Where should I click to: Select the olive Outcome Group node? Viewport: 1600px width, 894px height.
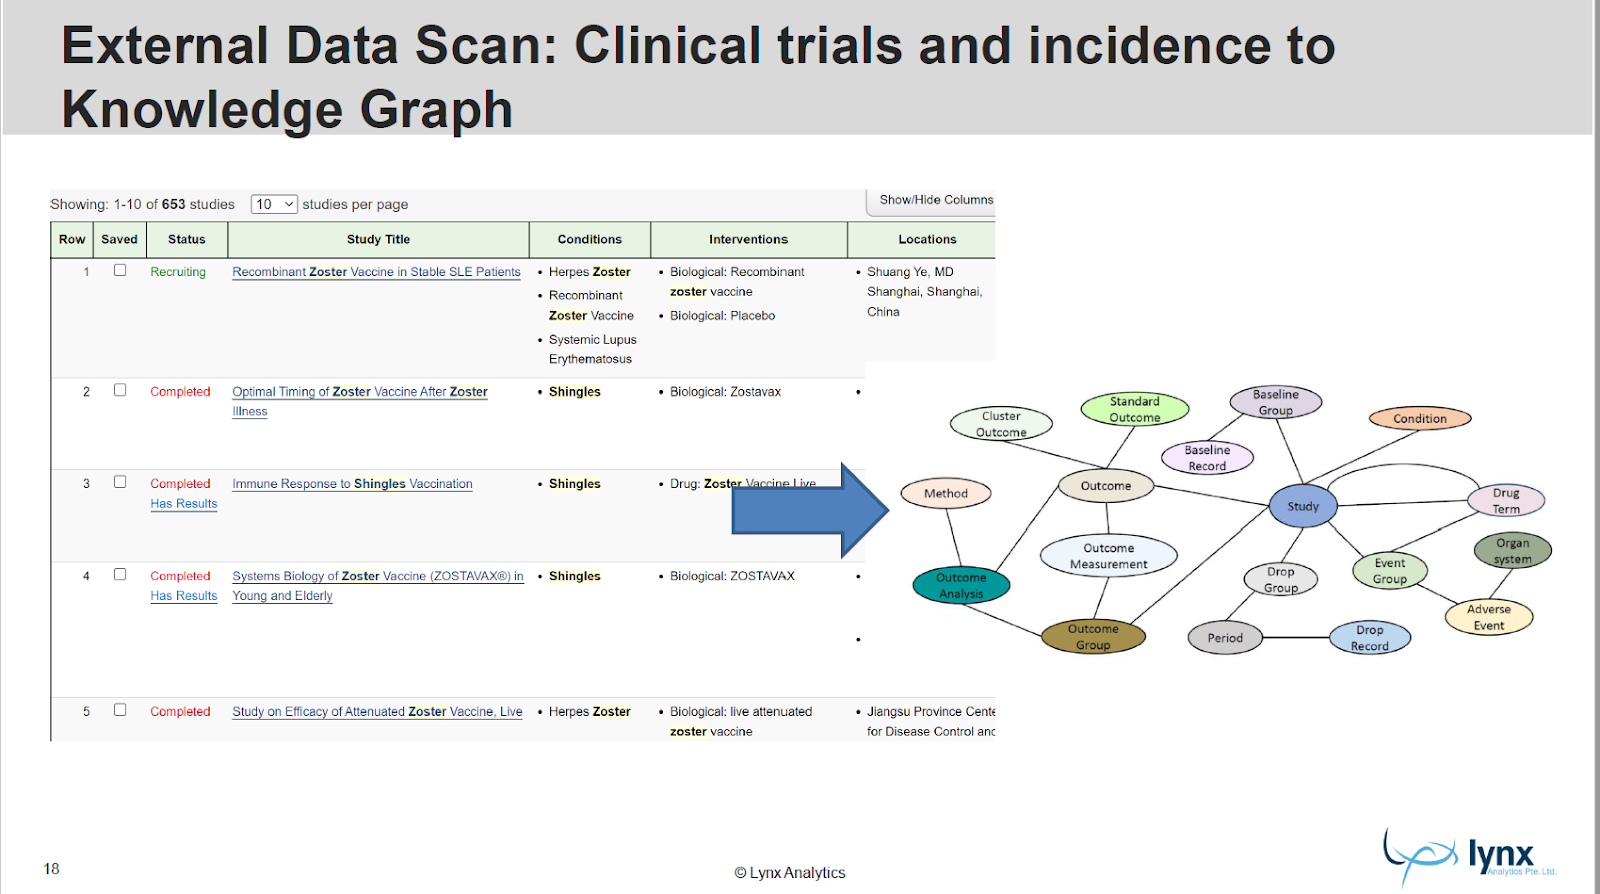tap(1093, 637)
